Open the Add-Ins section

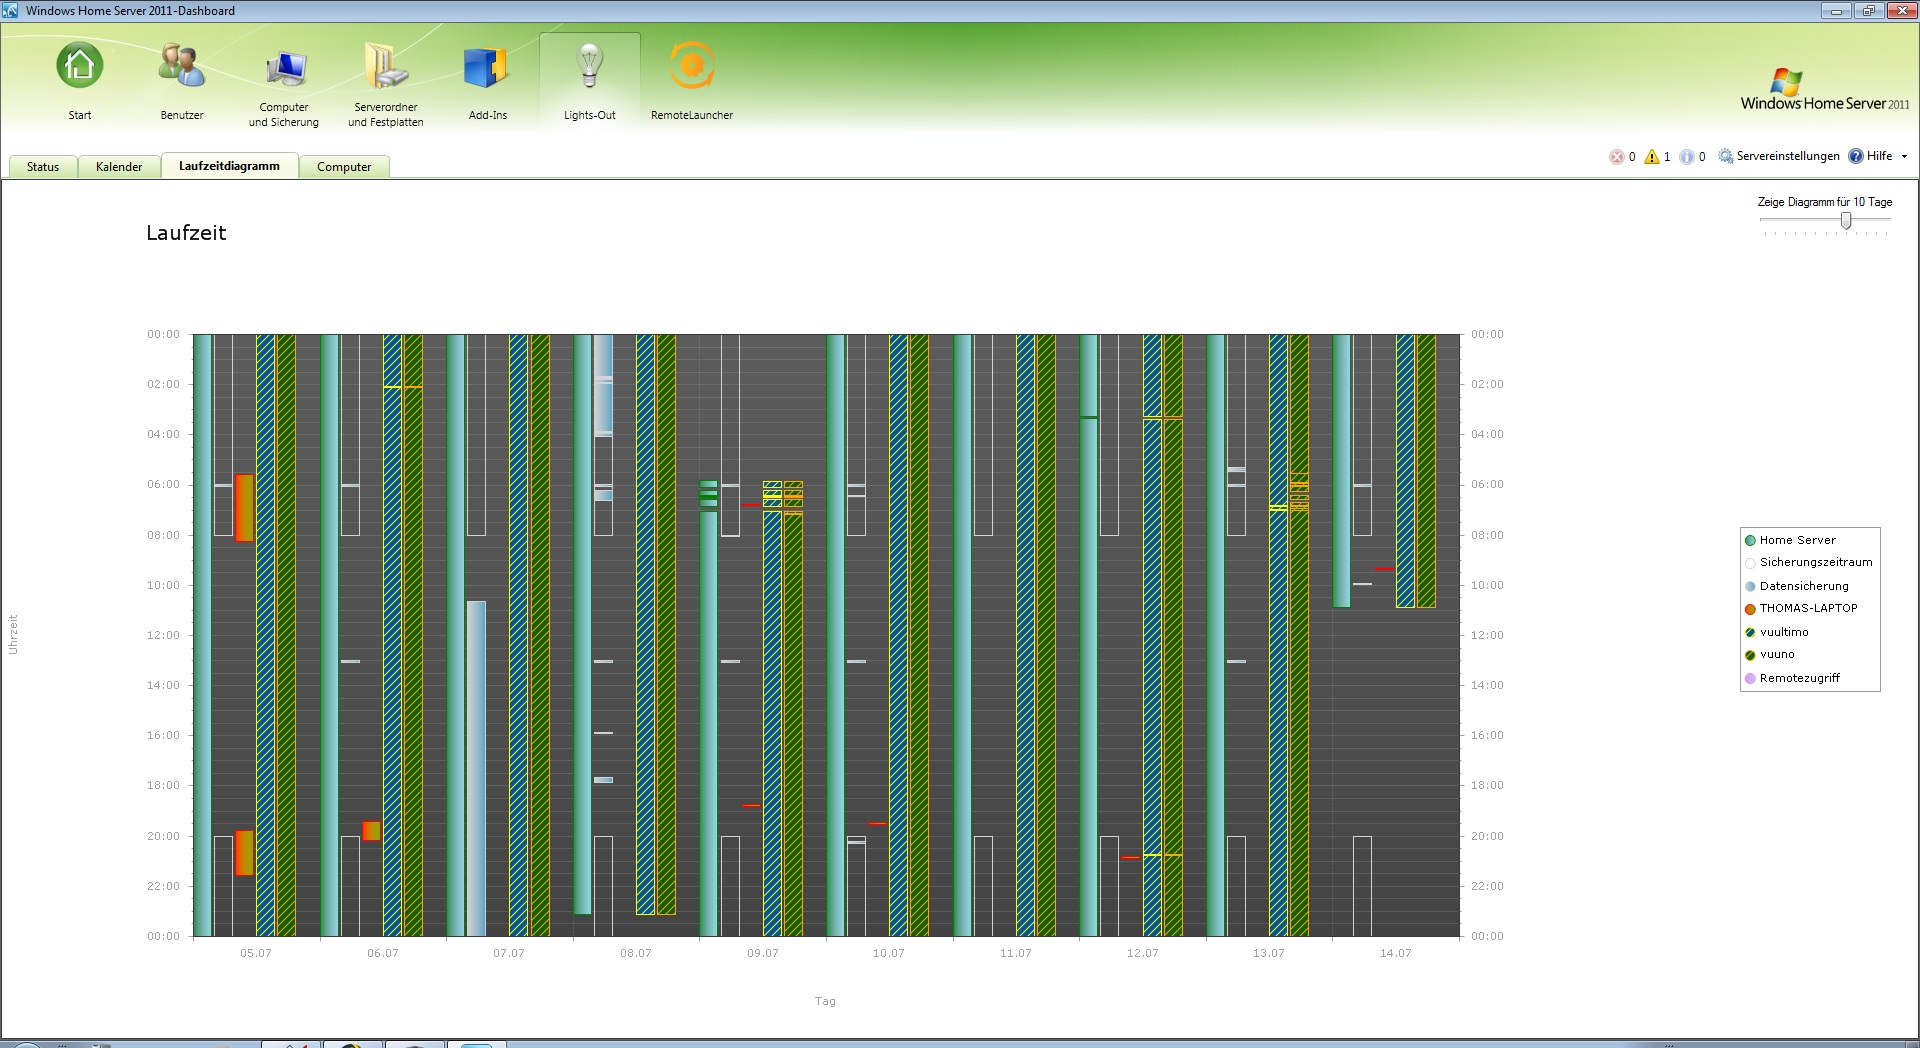tap(488, 69)
